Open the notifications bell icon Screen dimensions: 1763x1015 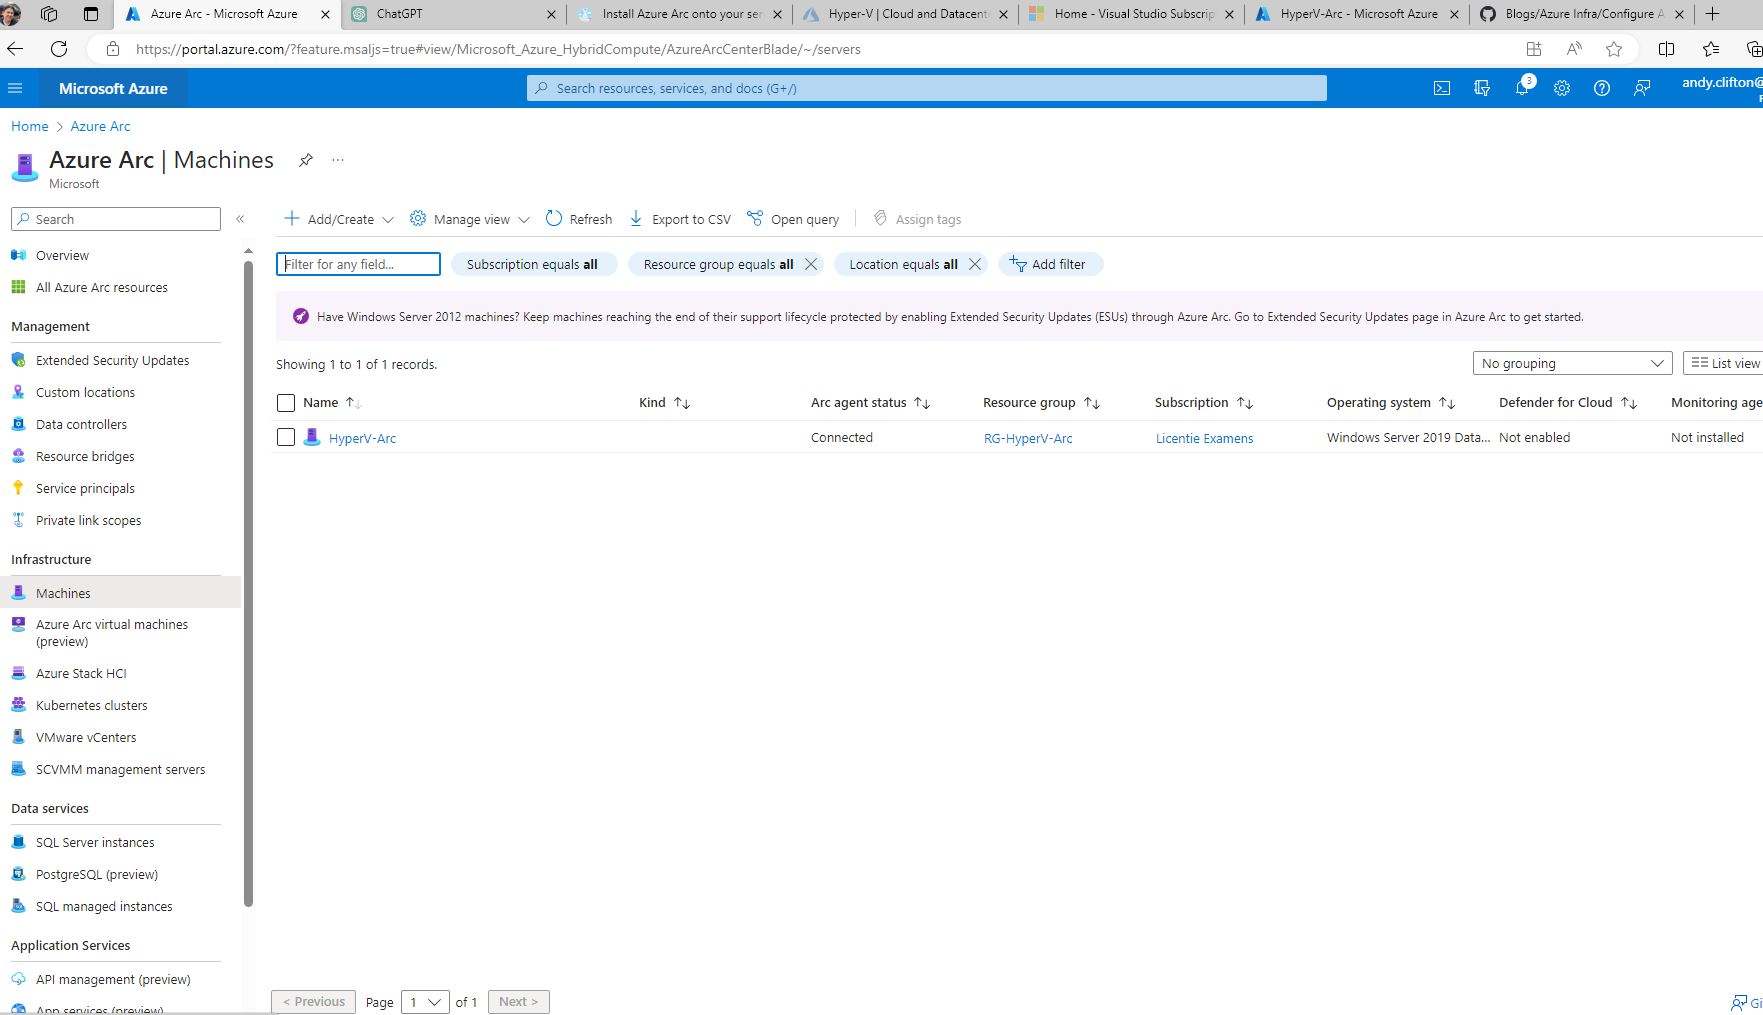coord(1521,88)
